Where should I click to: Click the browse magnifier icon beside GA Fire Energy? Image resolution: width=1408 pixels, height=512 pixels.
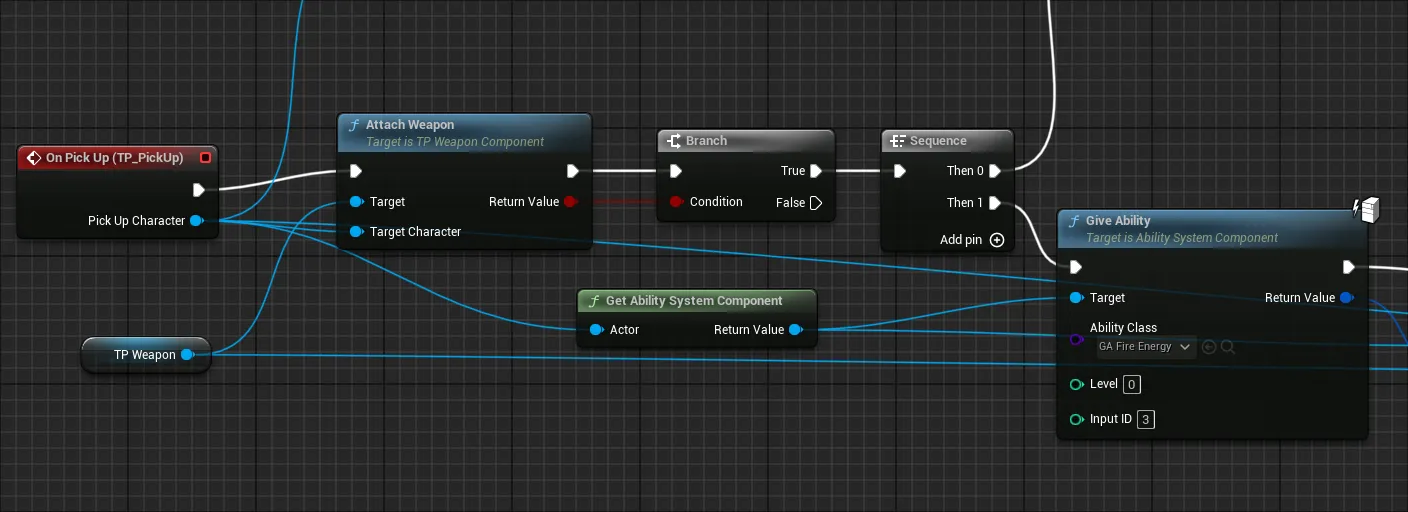pyautogui.click(x=1228, y=347)
